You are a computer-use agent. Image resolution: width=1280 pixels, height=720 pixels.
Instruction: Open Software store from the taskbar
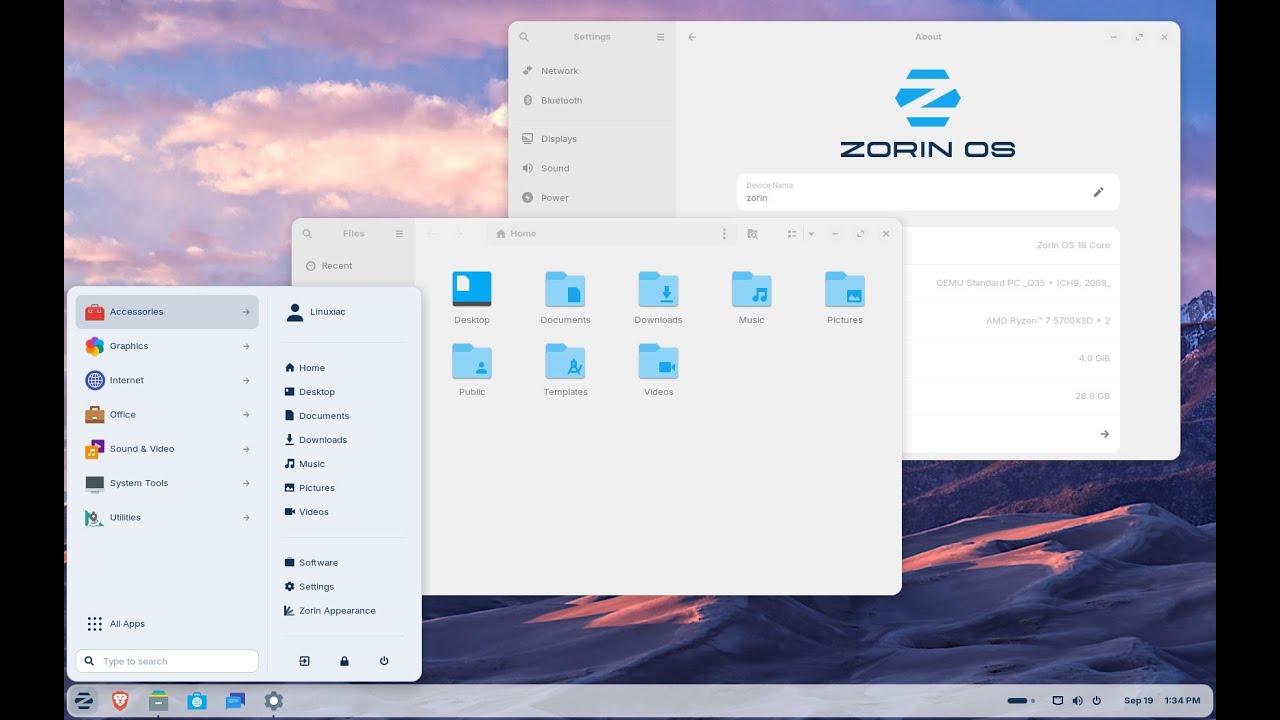pos(197,701)
